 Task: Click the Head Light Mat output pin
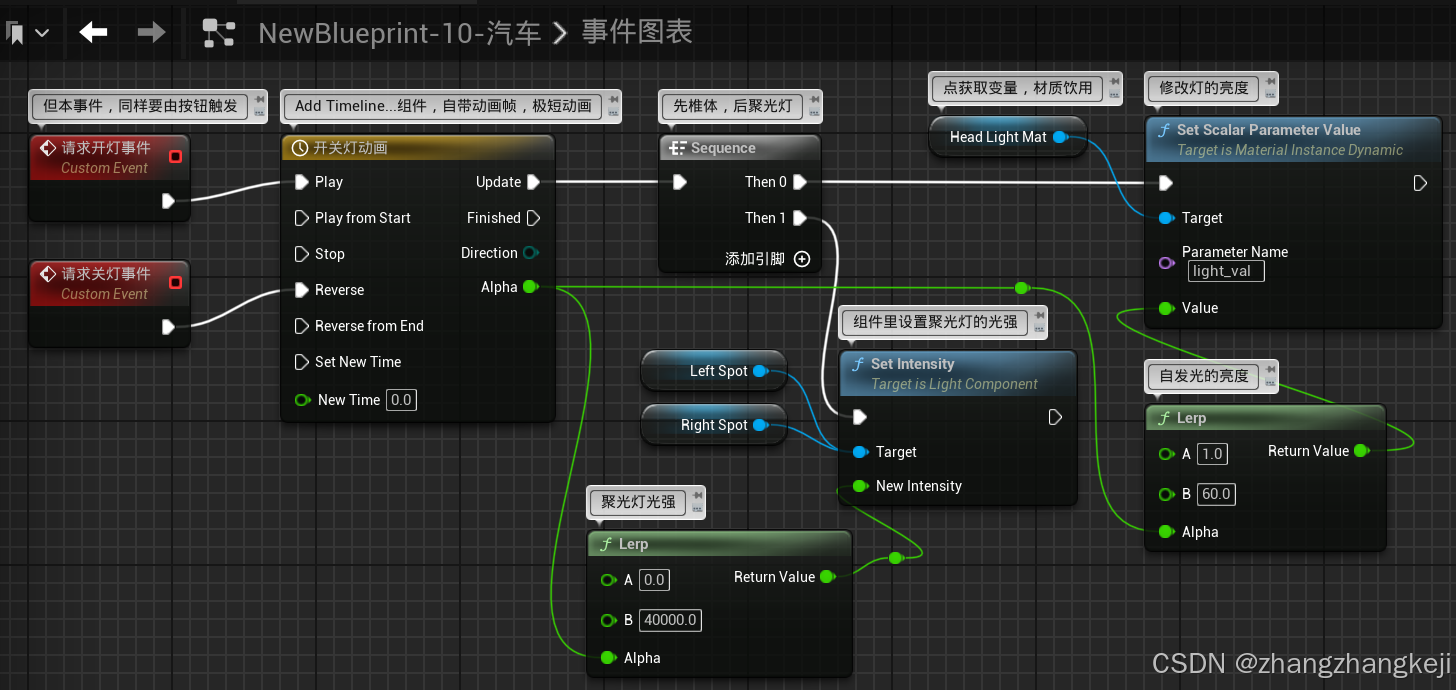(1060, 137)
